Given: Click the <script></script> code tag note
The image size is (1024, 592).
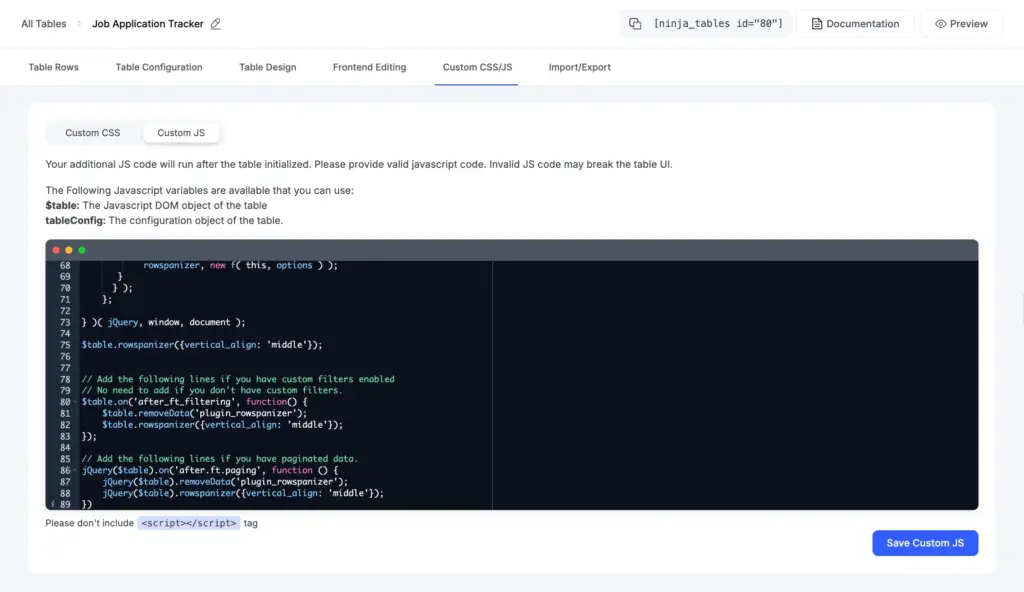Looking at the screenshot, I should (x=189, y=523).
